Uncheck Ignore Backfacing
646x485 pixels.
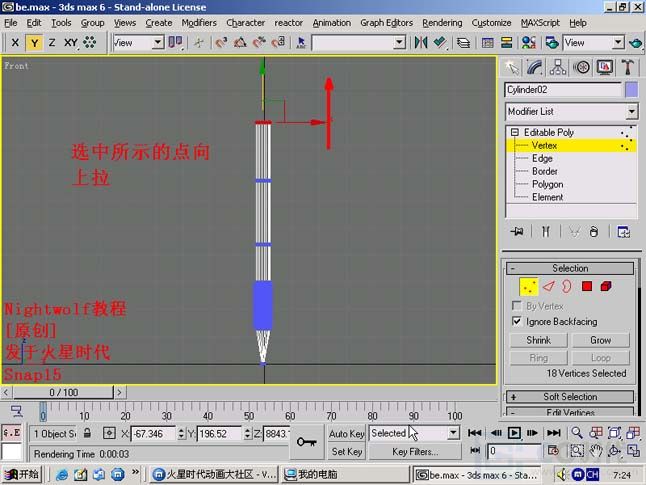pyautogui.click(x=516, y=321)
